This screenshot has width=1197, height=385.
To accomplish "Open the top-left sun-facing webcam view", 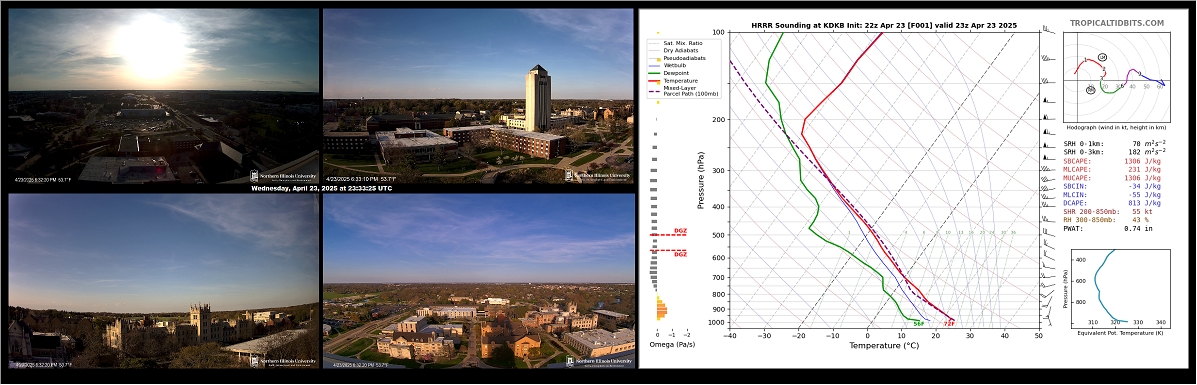I will pos(163,95).
